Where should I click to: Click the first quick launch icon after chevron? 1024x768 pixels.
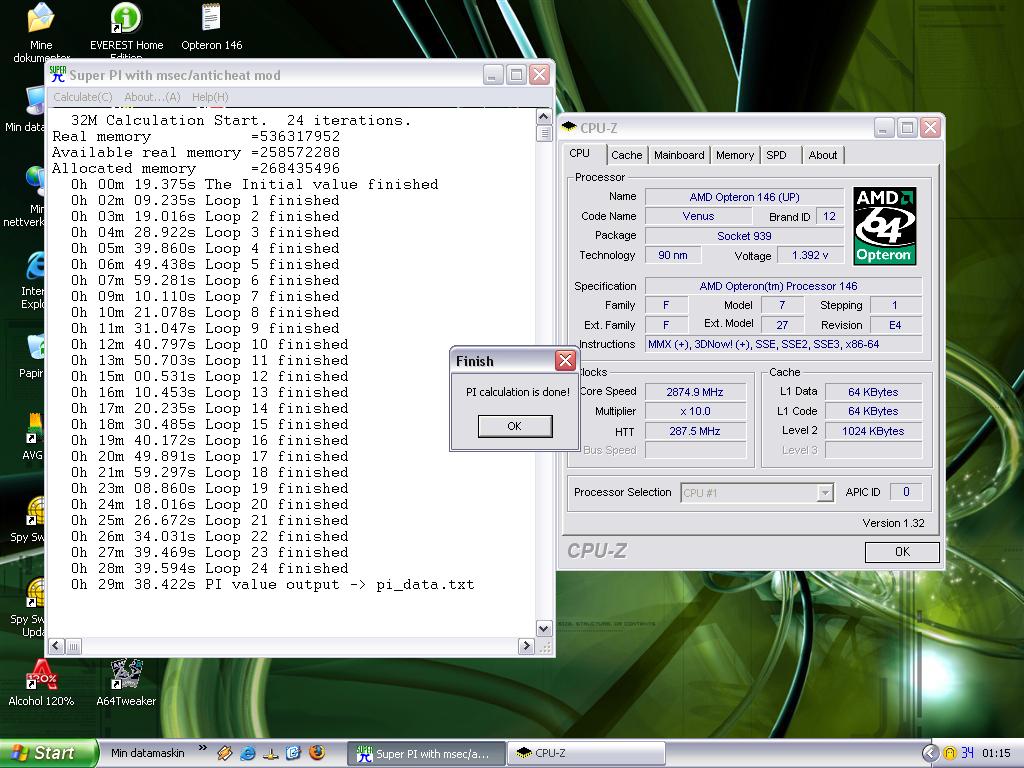pos(225,753)
